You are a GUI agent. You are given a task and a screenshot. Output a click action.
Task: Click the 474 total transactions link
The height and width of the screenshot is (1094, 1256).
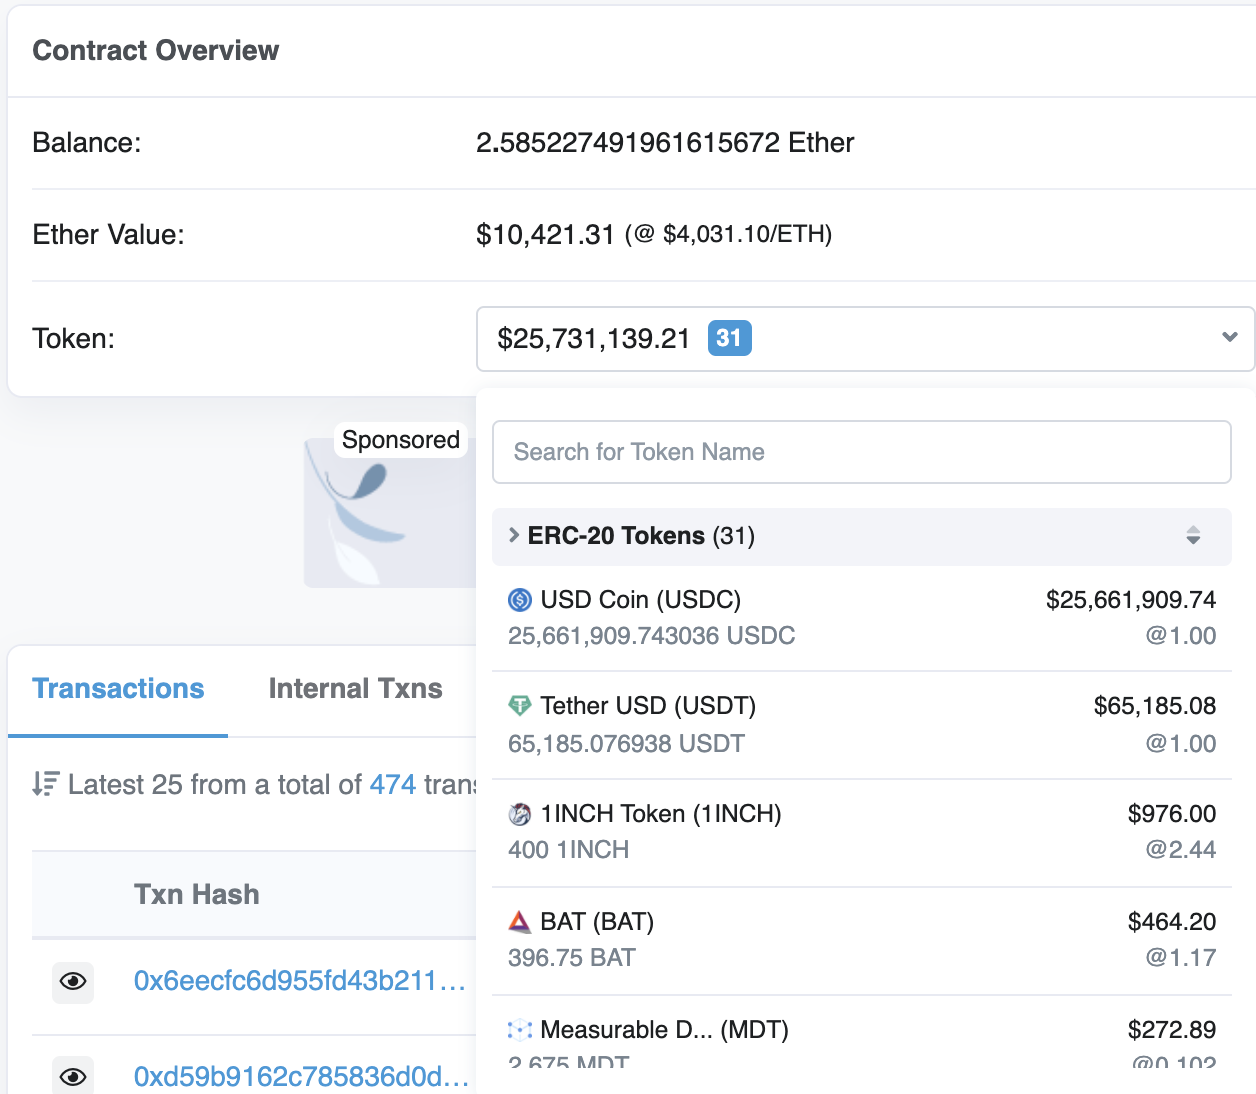(x=393, y=784)
